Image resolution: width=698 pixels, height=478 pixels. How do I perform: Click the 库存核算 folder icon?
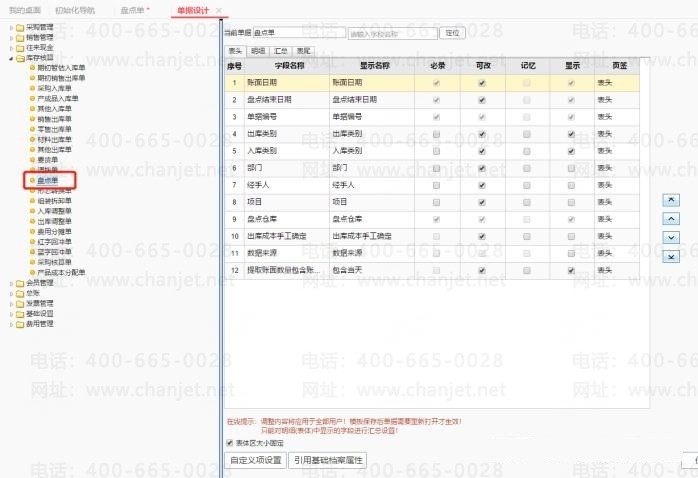click(20, 58)
